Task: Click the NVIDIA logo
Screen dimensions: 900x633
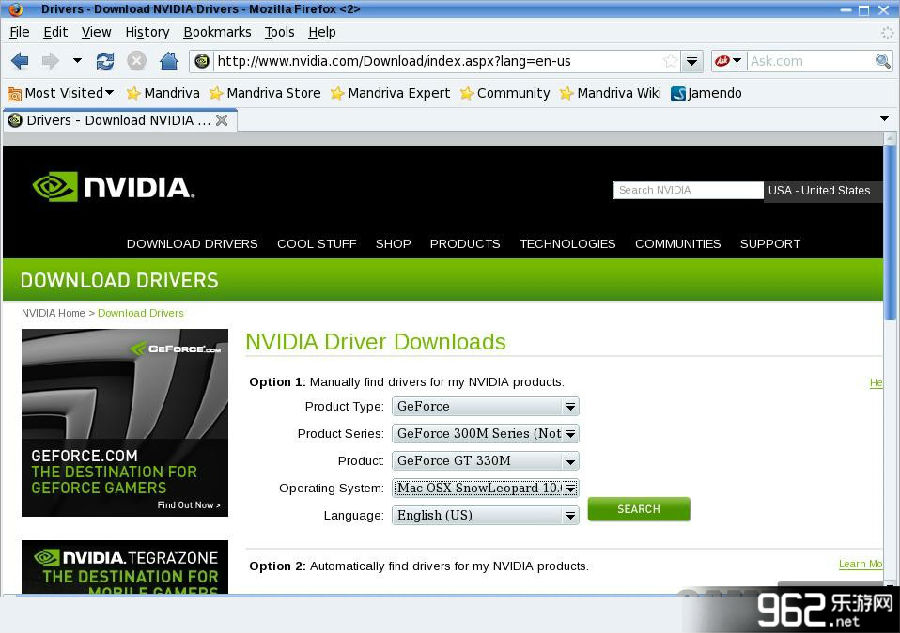Action: (x=113, y=187)
